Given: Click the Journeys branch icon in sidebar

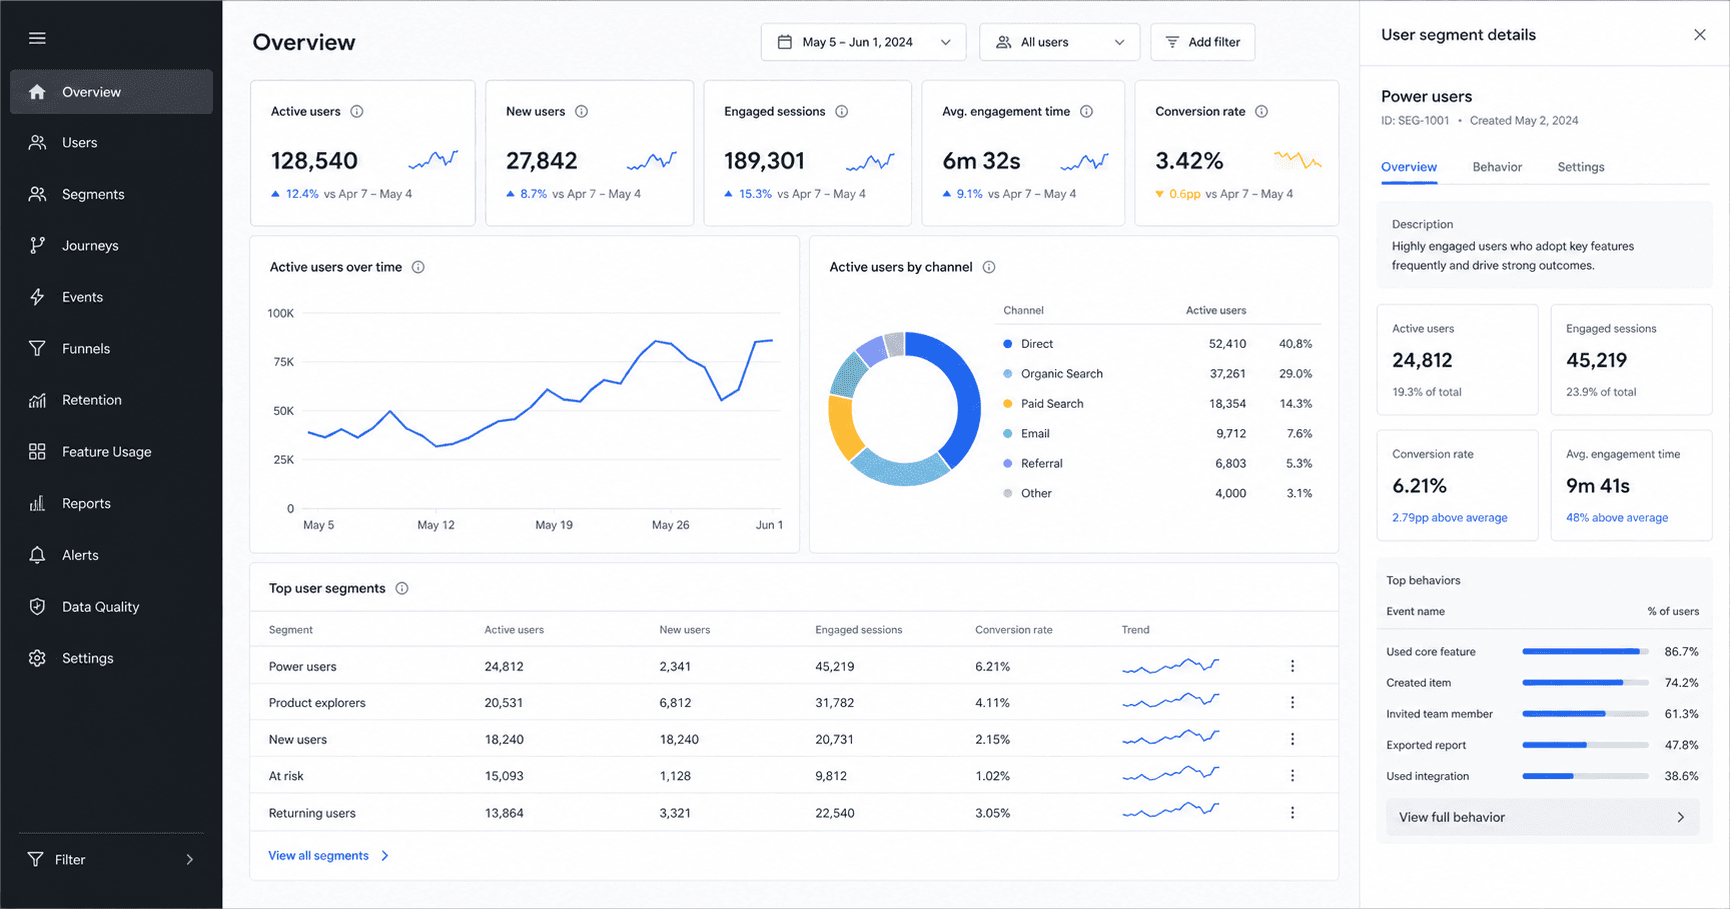Looking at the screenshot, I should (x=37, y=245).
